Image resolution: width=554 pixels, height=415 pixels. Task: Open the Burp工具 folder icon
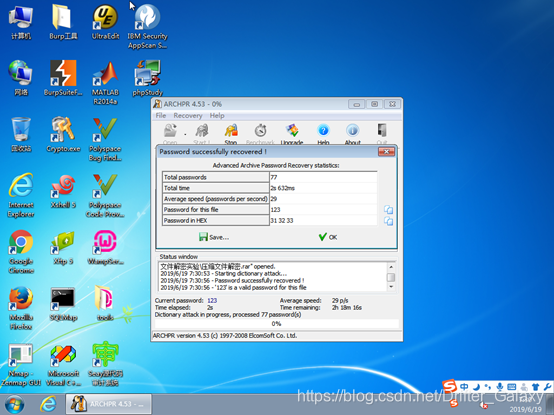(x=63, y=22)
